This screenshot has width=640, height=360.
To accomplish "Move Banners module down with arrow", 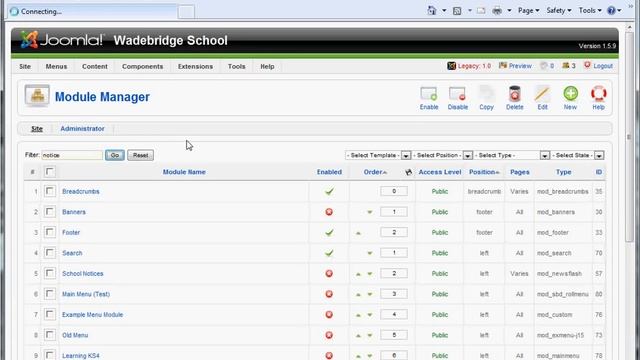I will pyautogui.click(x=369, y=212).
